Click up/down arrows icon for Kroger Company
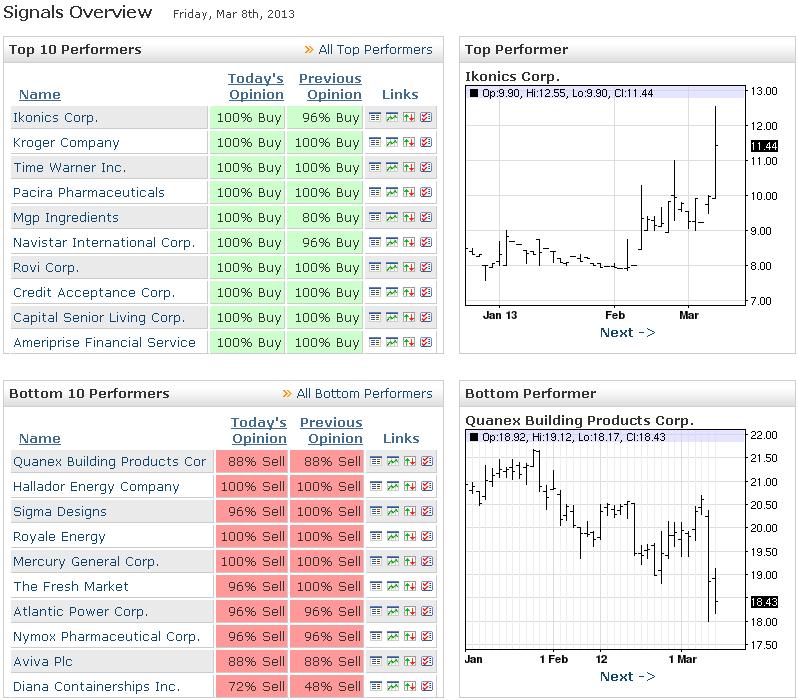 click(x=409, y=143)
